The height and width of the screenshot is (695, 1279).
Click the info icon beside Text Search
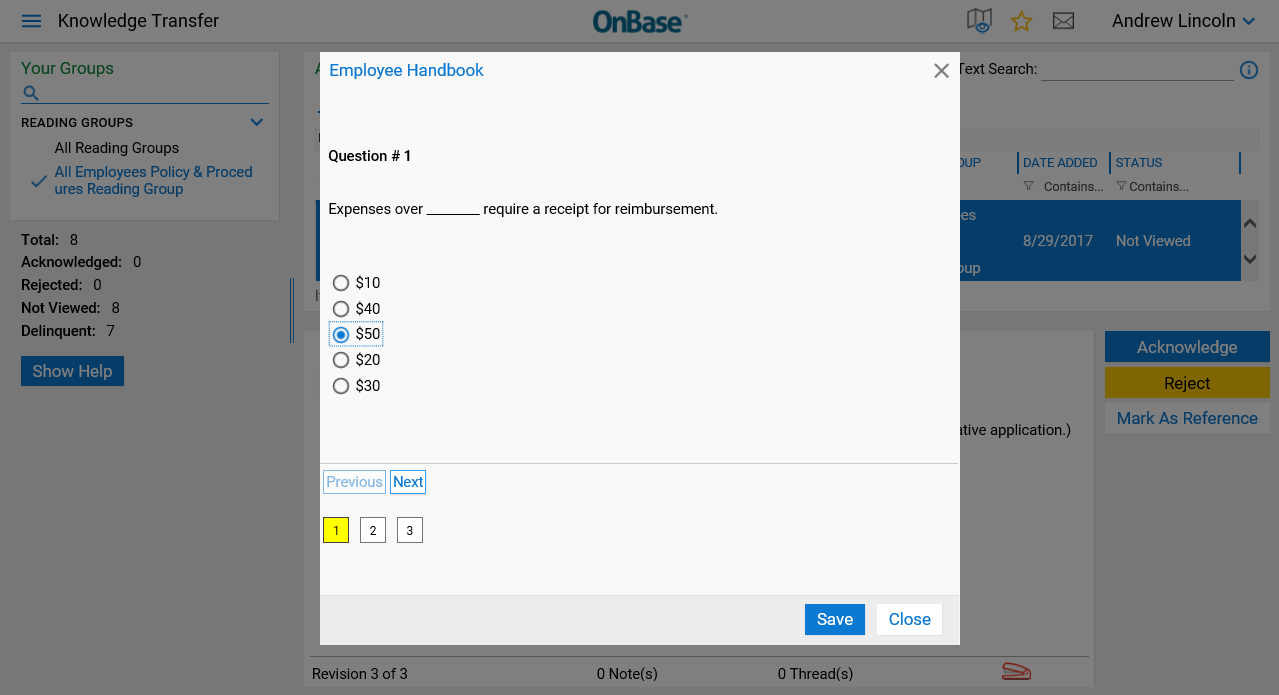(1249, 70)
